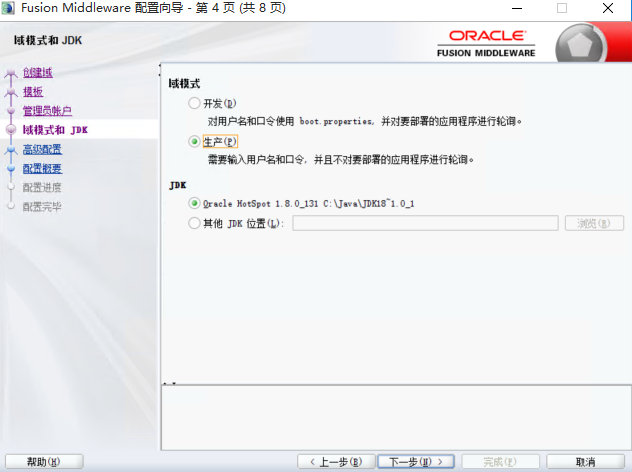Go back with the 上一步(B) button
Viewport: 632px width, 472px height.
(337, 462)
